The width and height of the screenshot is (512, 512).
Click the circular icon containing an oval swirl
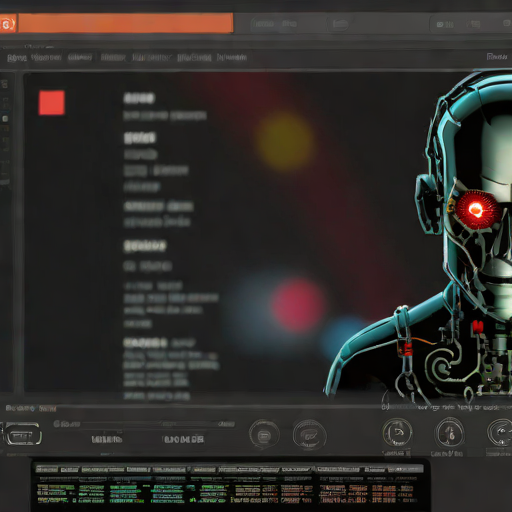click(309, 435)
